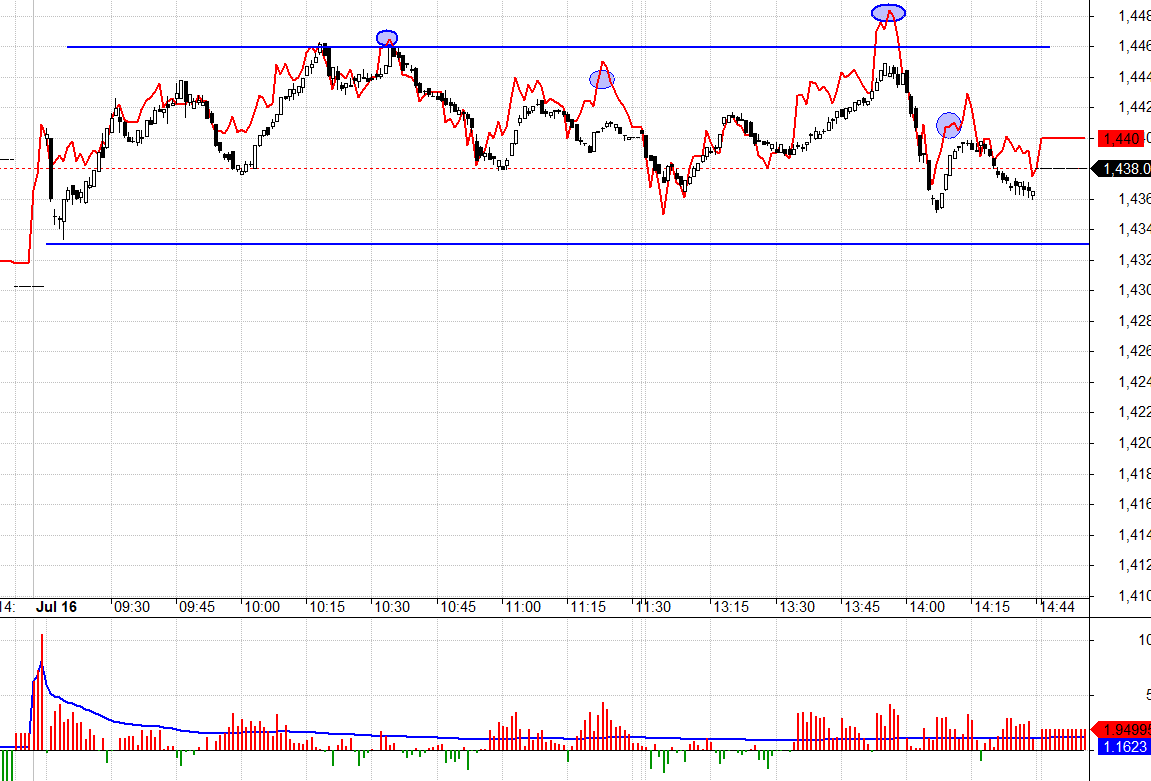
Task: Click the blue 1.1623 indicator value label
Action: point(1124,746)
